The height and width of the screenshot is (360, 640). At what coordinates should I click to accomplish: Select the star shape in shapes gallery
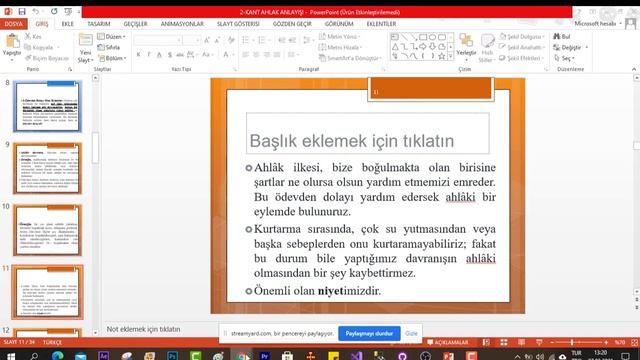(x=442, y=56)
